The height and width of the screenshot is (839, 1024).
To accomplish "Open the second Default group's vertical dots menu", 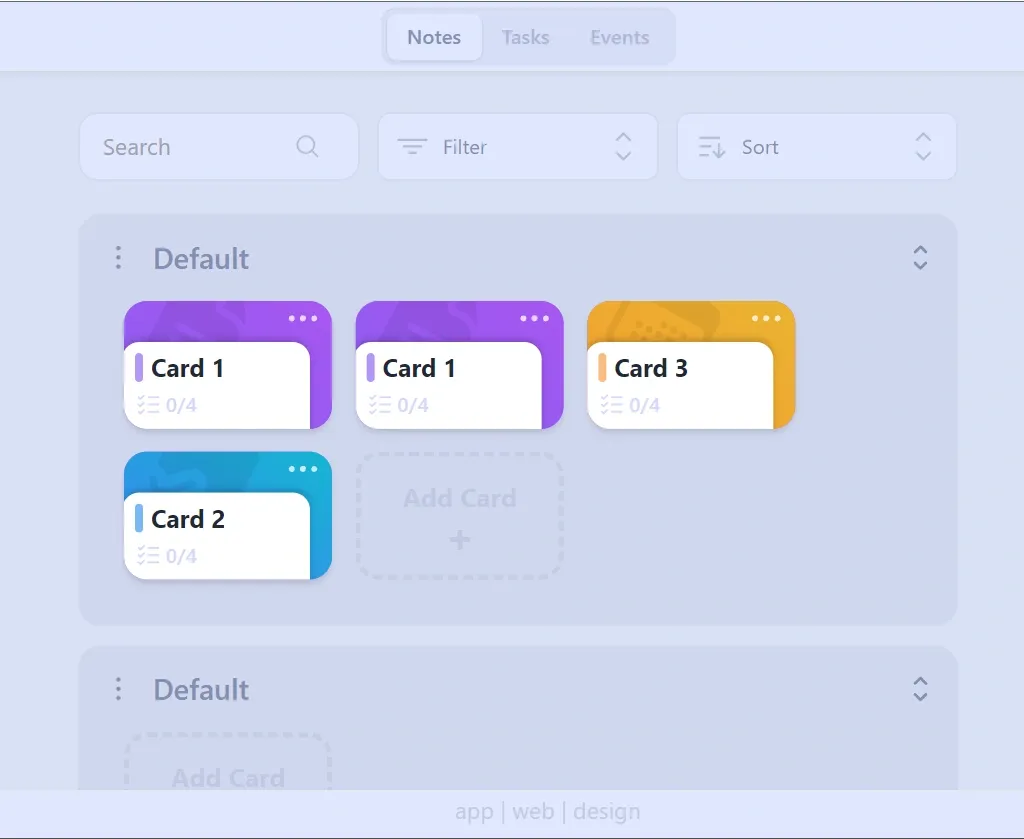I will click(x=118, y=689).
